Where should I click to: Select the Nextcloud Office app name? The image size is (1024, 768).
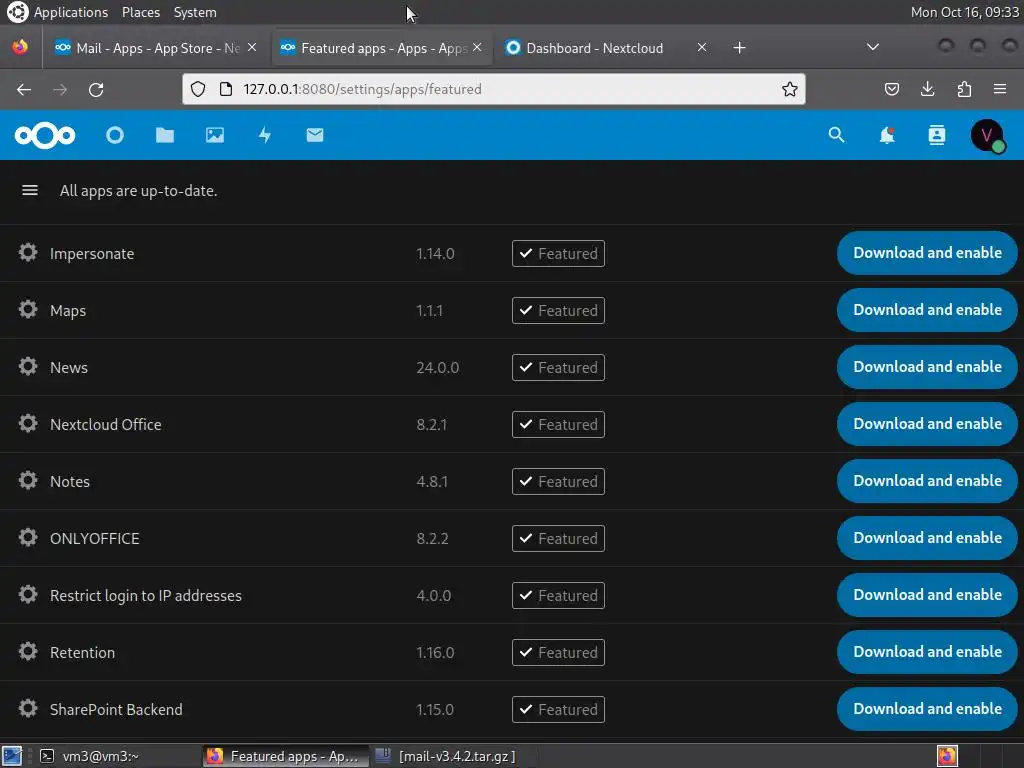[x=106, y=424]
